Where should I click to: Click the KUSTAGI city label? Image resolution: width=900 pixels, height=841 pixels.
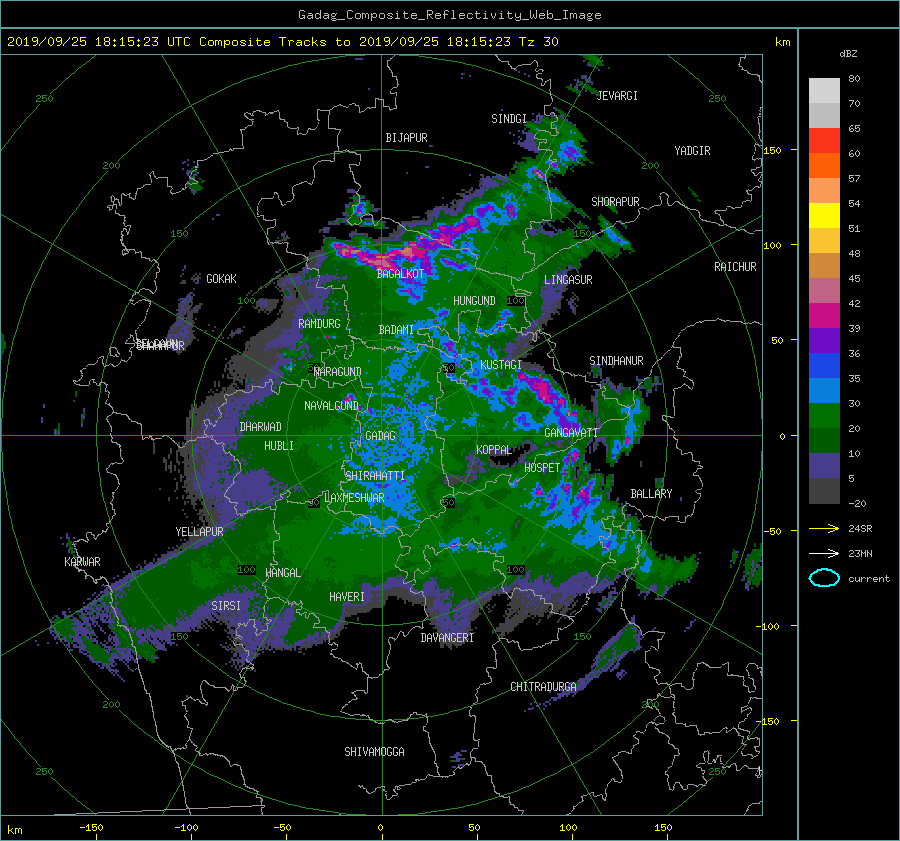click(501, 365)
